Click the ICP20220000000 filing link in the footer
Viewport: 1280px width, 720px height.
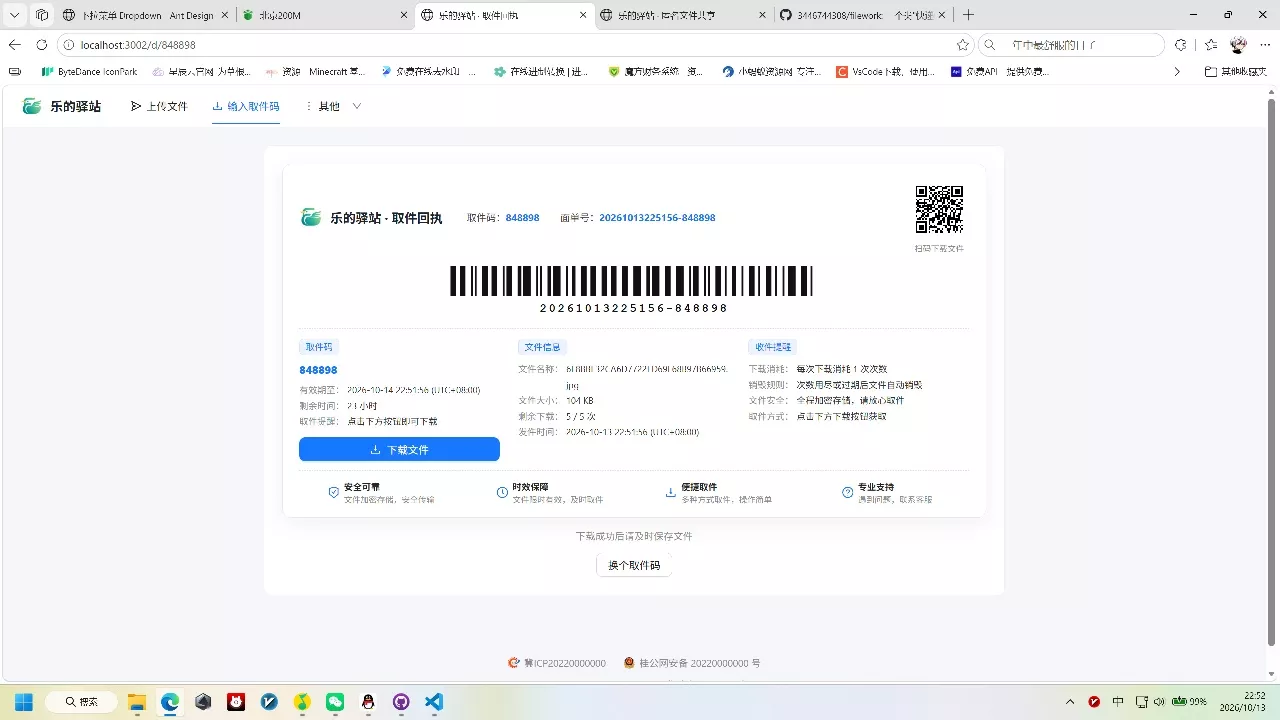pyautogui.click(x=557, y=663)
